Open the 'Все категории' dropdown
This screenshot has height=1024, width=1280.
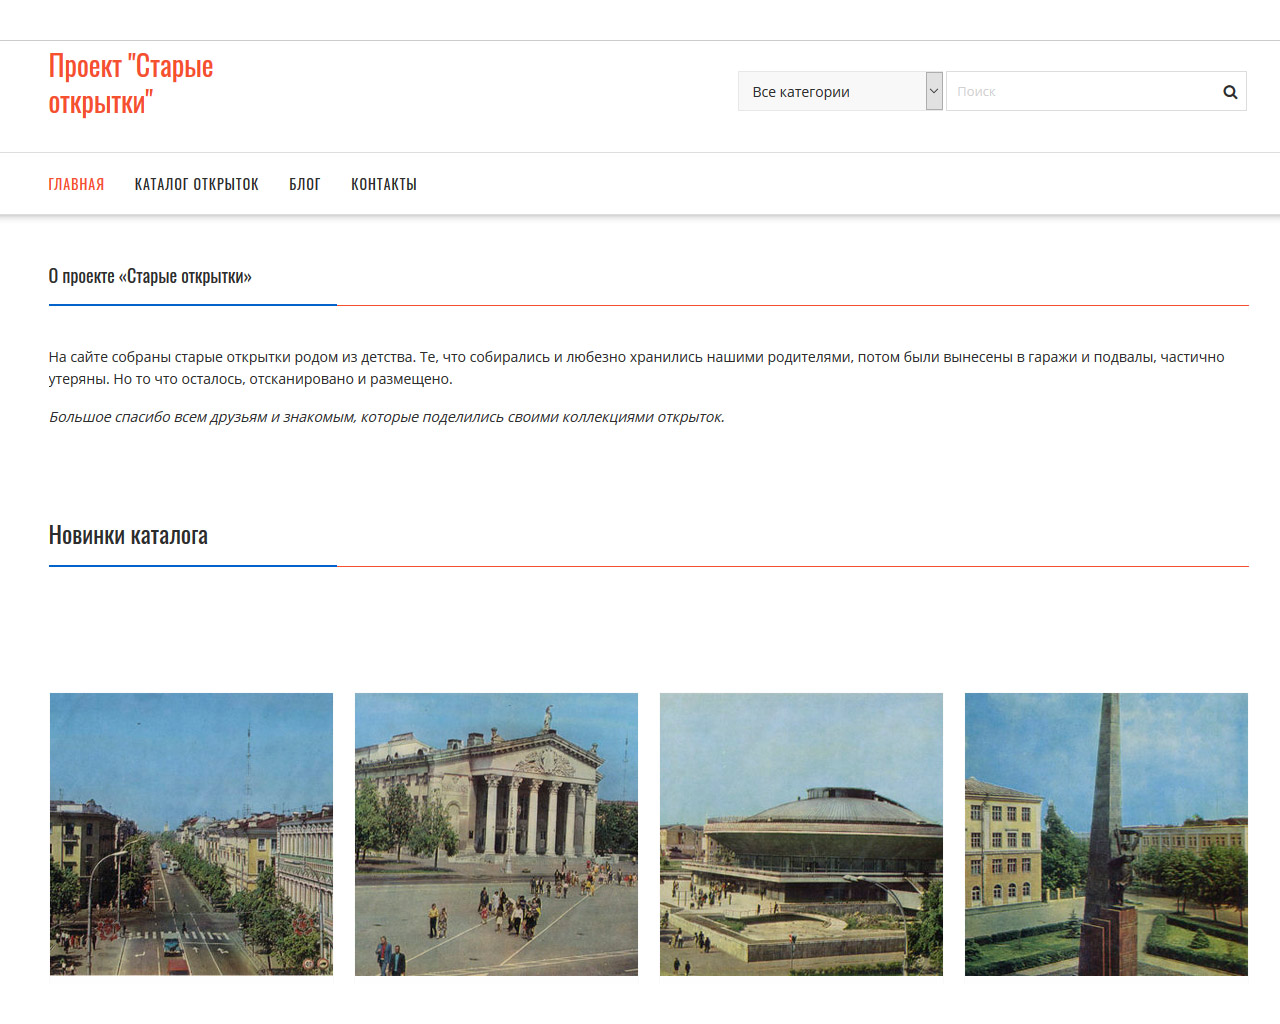pyautogui.click(x=840, y=91)
